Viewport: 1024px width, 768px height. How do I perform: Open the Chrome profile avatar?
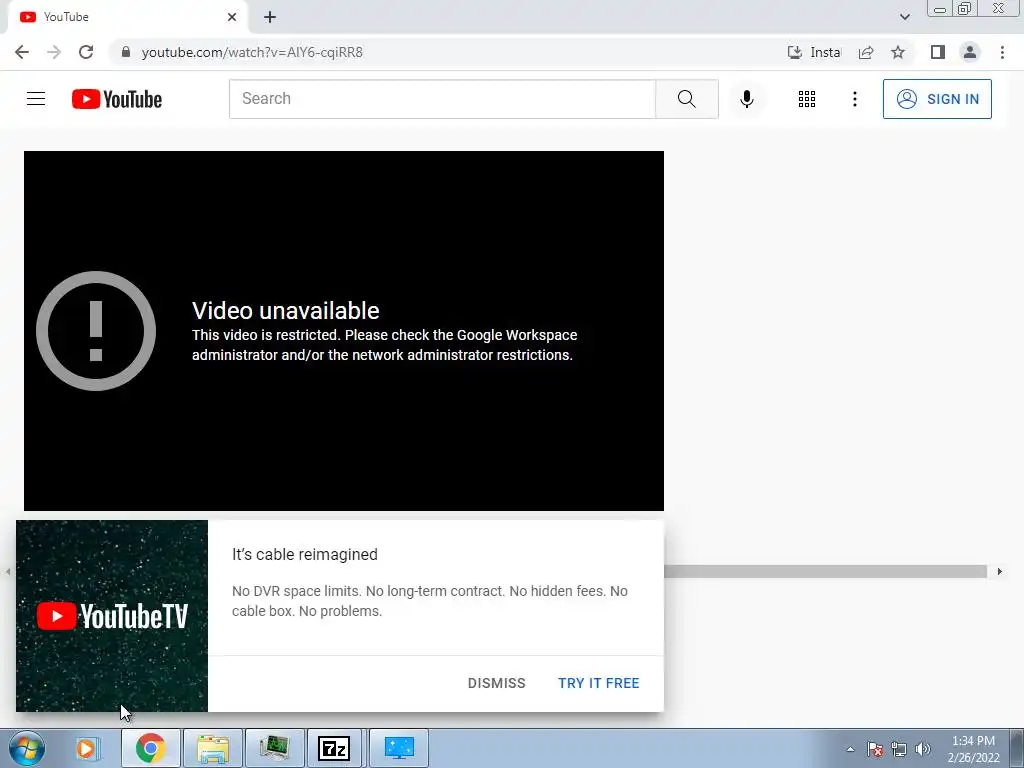tap(970, 52)
